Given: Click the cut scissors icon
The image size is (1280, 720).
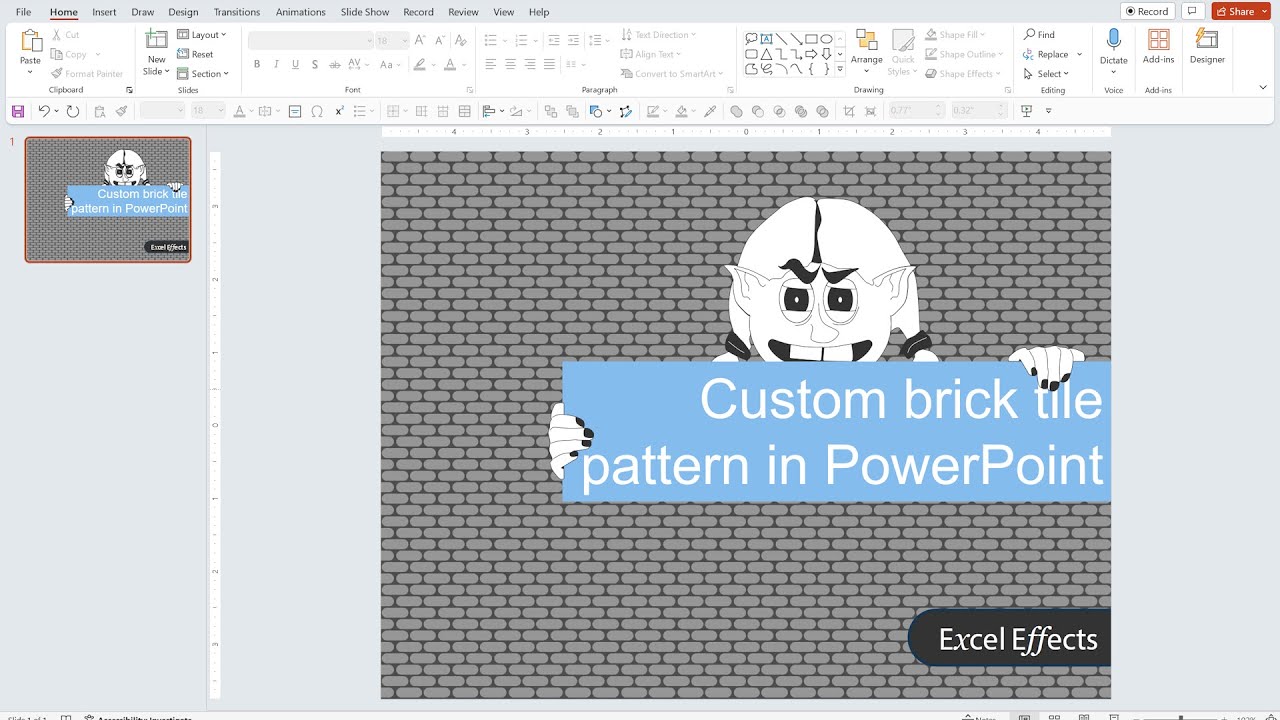Looking at the screenshot, I should coord(56,35).
